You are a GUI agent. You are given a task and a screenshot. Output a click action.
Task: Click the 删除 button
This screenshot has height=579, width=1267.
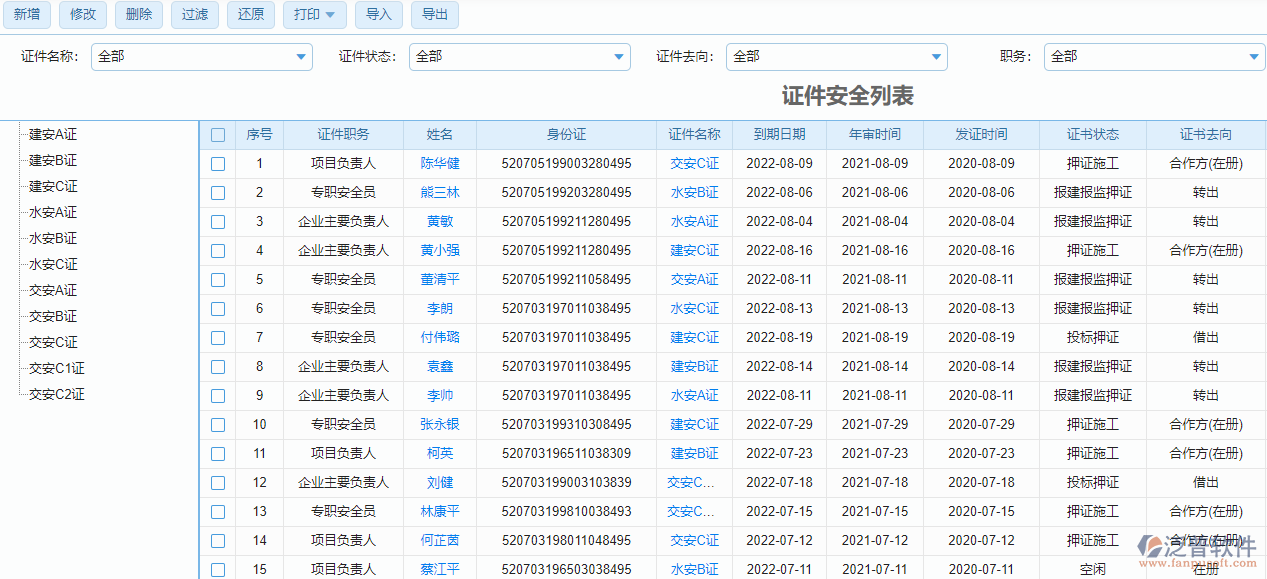(139, 15)
